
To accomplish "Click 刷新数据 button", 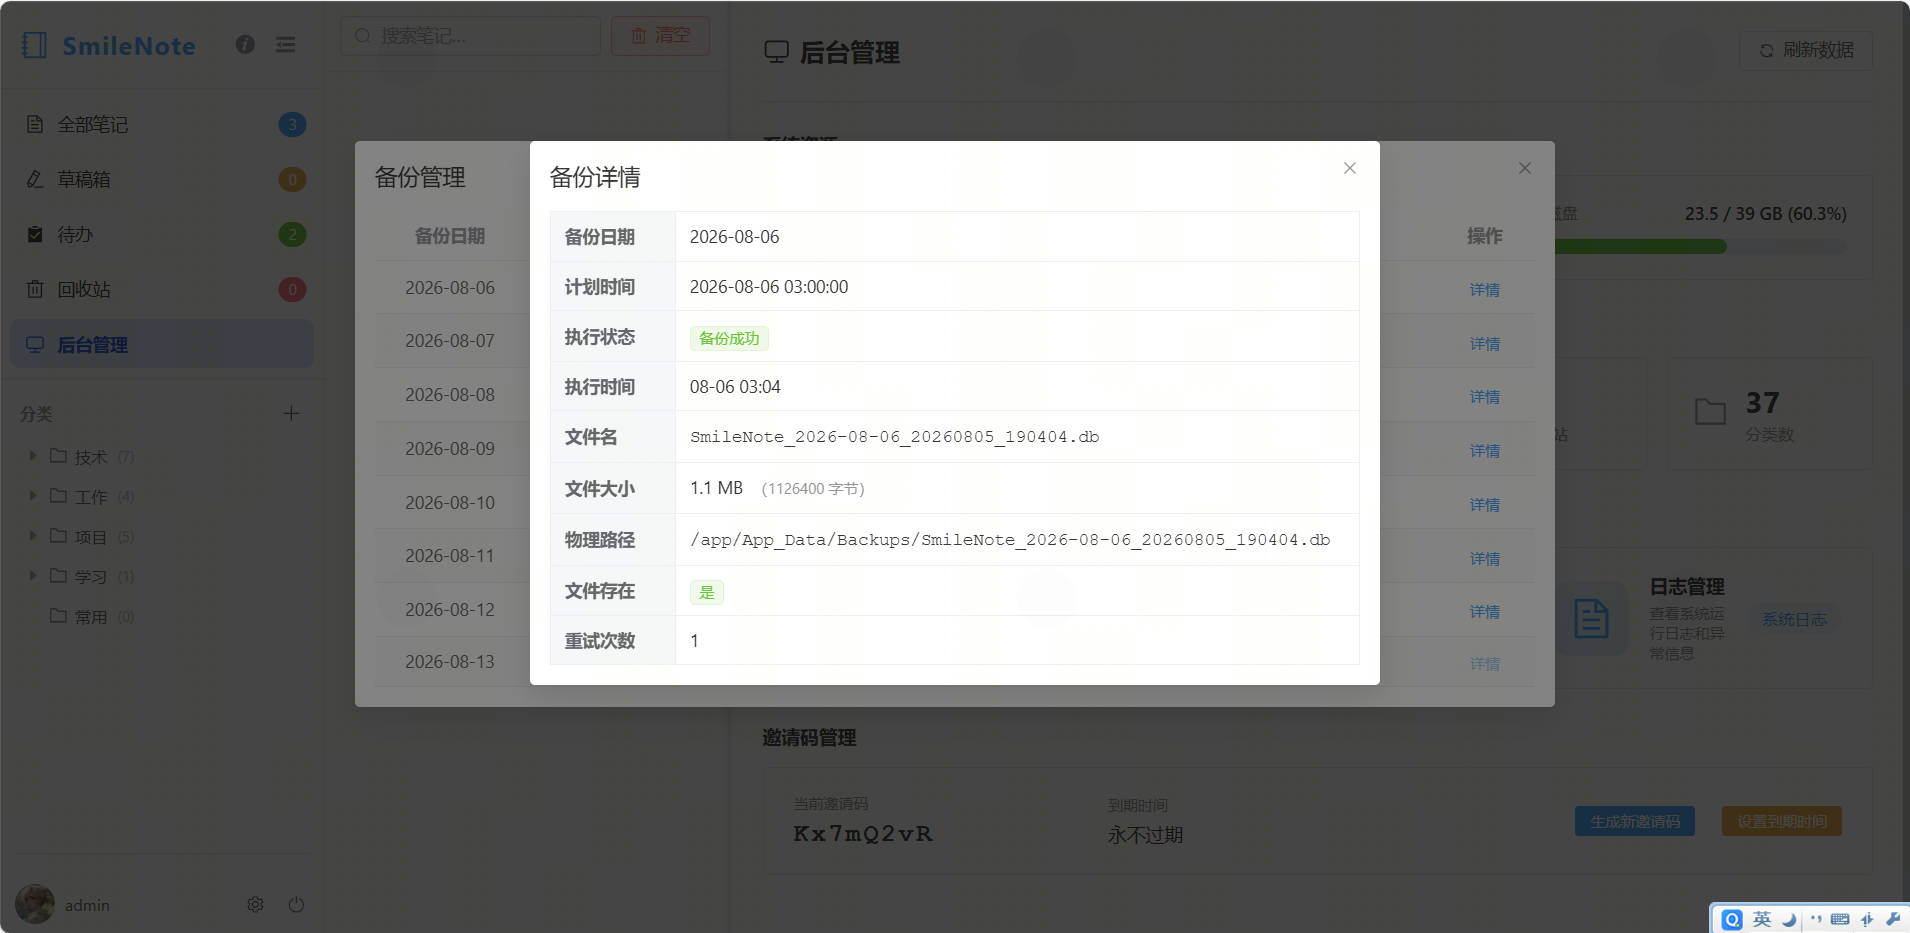I will pyautogui.click(x=1806, y=50).
